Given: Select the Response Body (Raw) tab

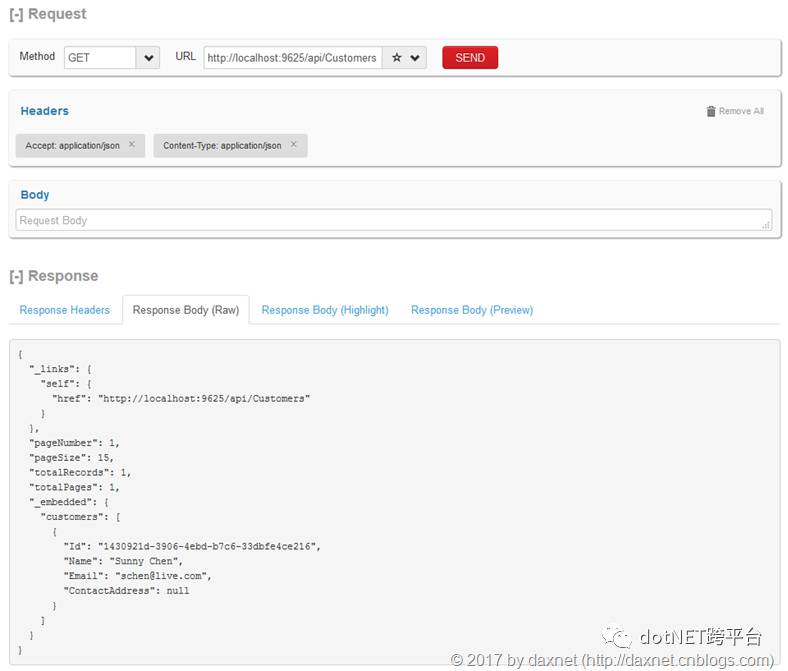Looking at the screenshot, I should (186, 310).
